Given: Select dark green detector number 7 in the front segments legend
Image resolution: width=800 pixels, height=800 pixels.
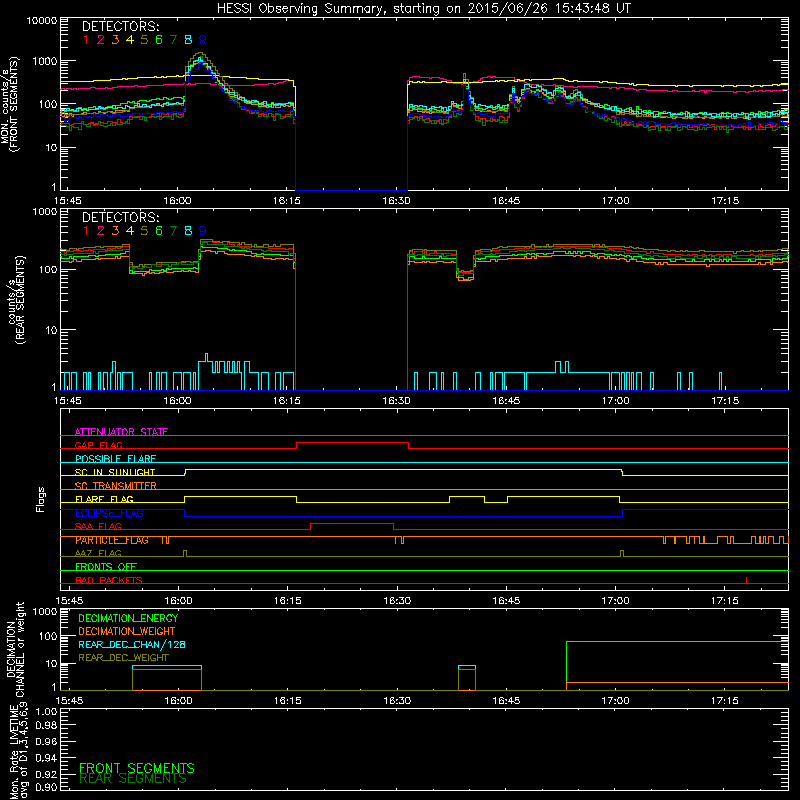Looking at the screenshot, I should (173, 40).
